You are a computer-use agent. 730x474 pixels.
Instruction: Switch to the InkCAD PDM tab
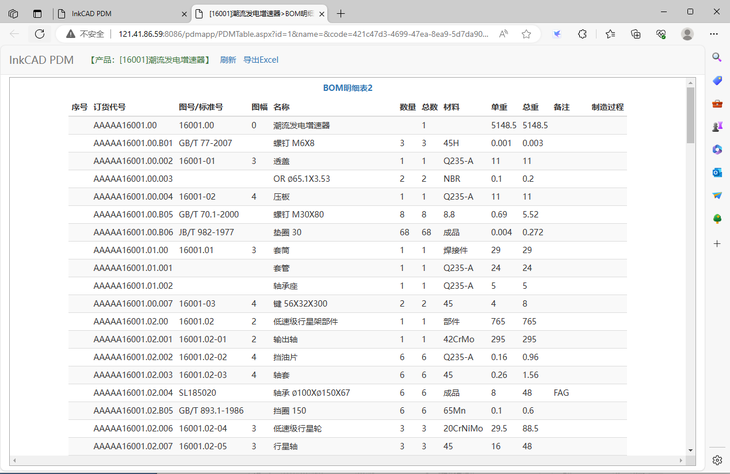[122, 14]
